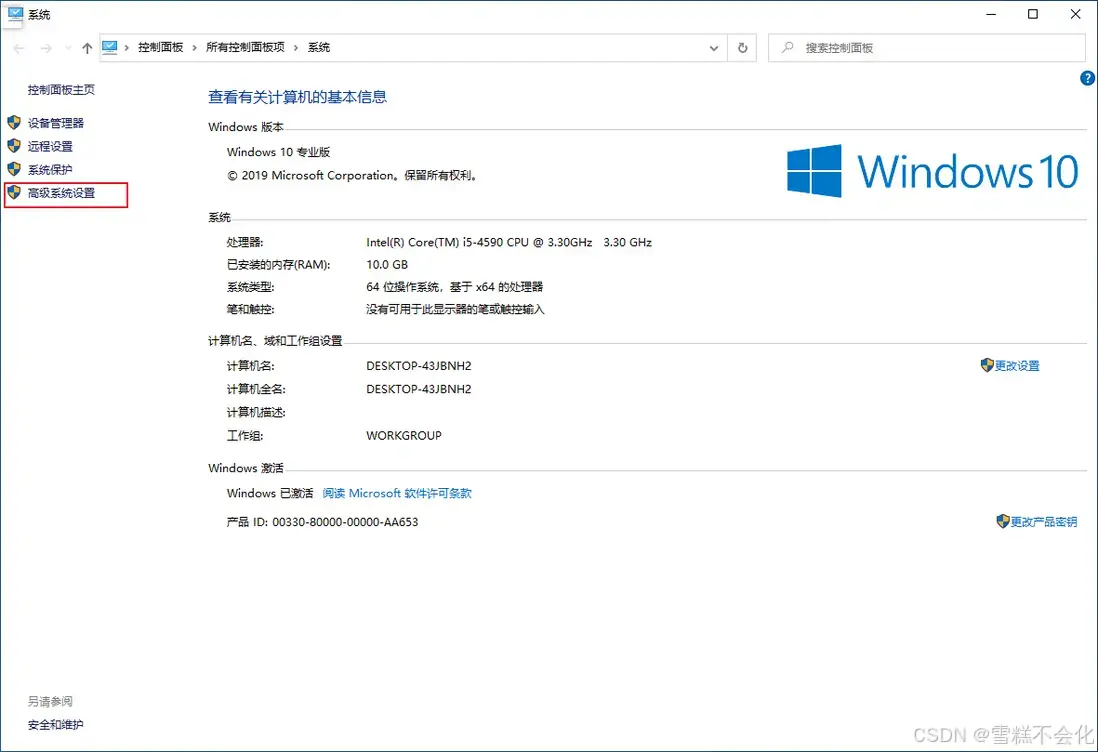
Task: Click Windows 10 专业版 edition text
Action: 279,152
